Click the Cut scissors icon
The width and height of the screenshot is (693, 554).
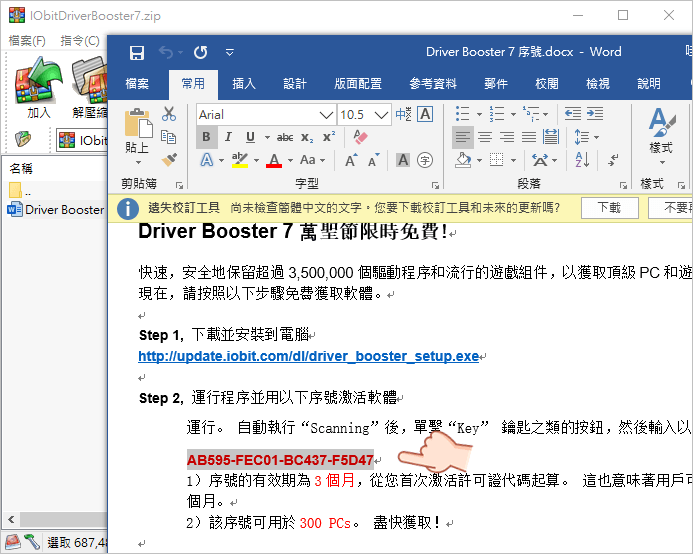169,114
